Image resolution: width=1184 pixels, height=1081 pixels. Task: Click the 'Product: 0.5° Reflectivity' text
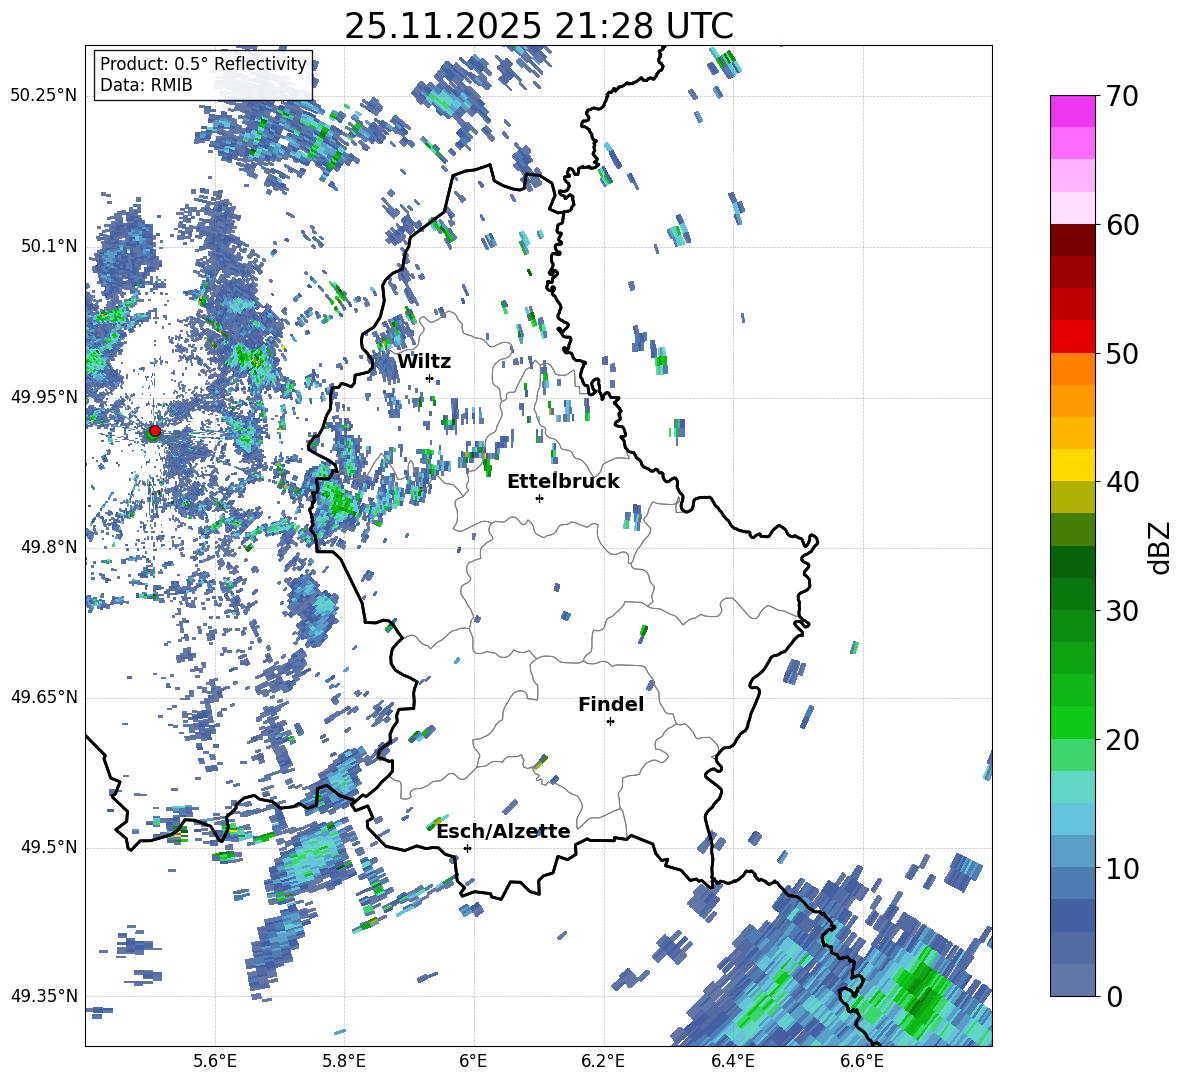click(x=203, y=64)
